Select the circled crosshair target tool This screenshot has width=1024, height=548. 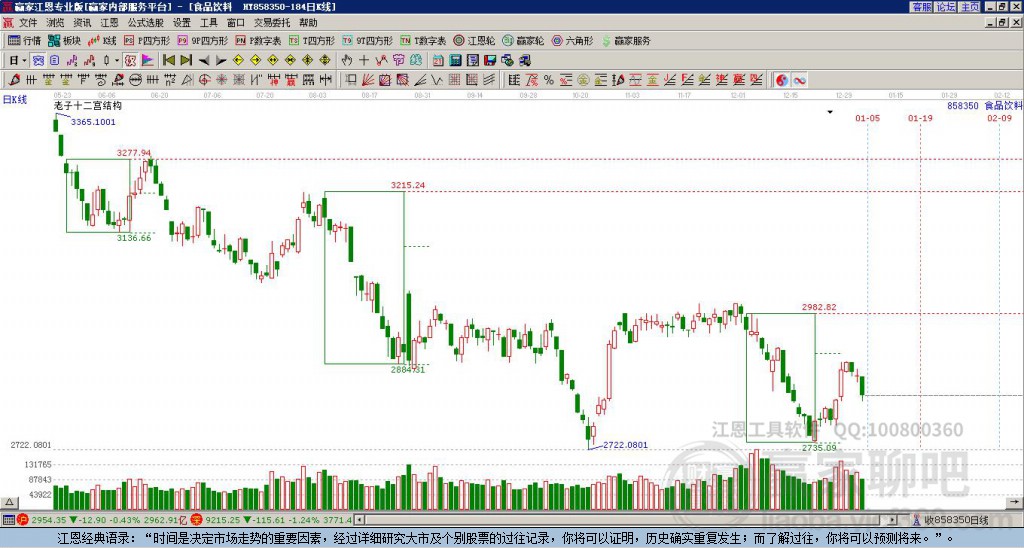tap(204, 80)
